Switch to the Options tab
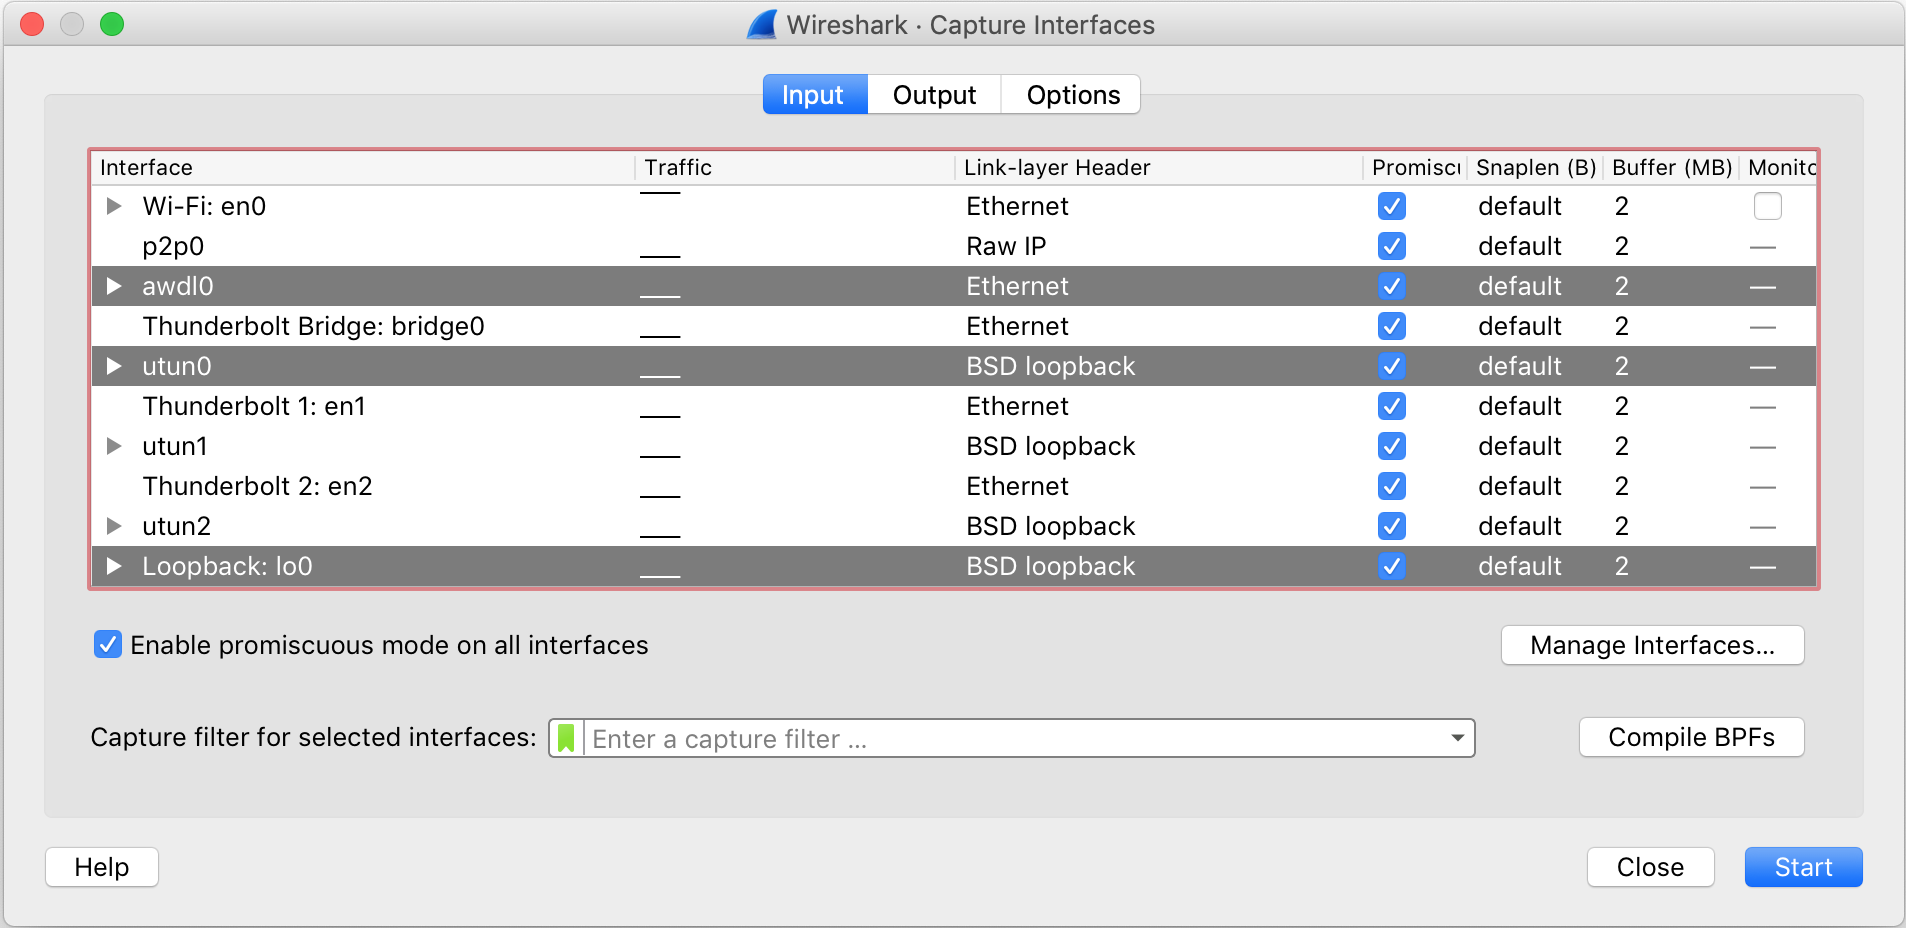 (x=1072, y=95)
